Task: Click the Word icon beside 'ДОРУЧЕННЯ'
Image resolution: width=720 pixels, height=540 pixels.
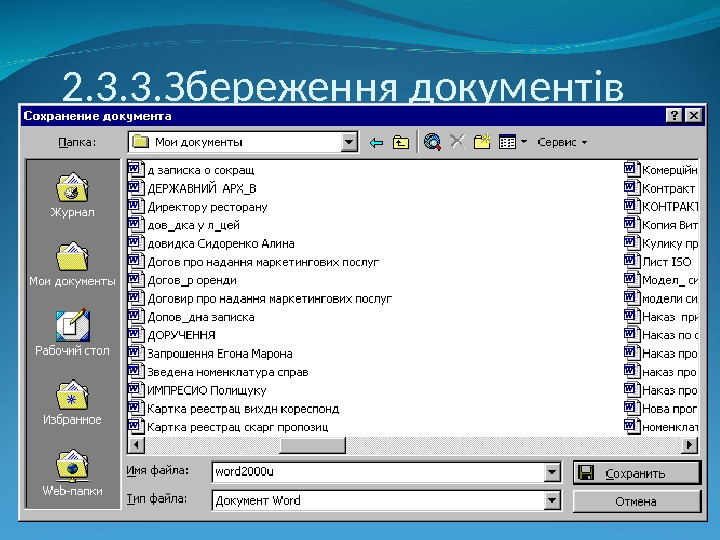Action: [135, 335]
